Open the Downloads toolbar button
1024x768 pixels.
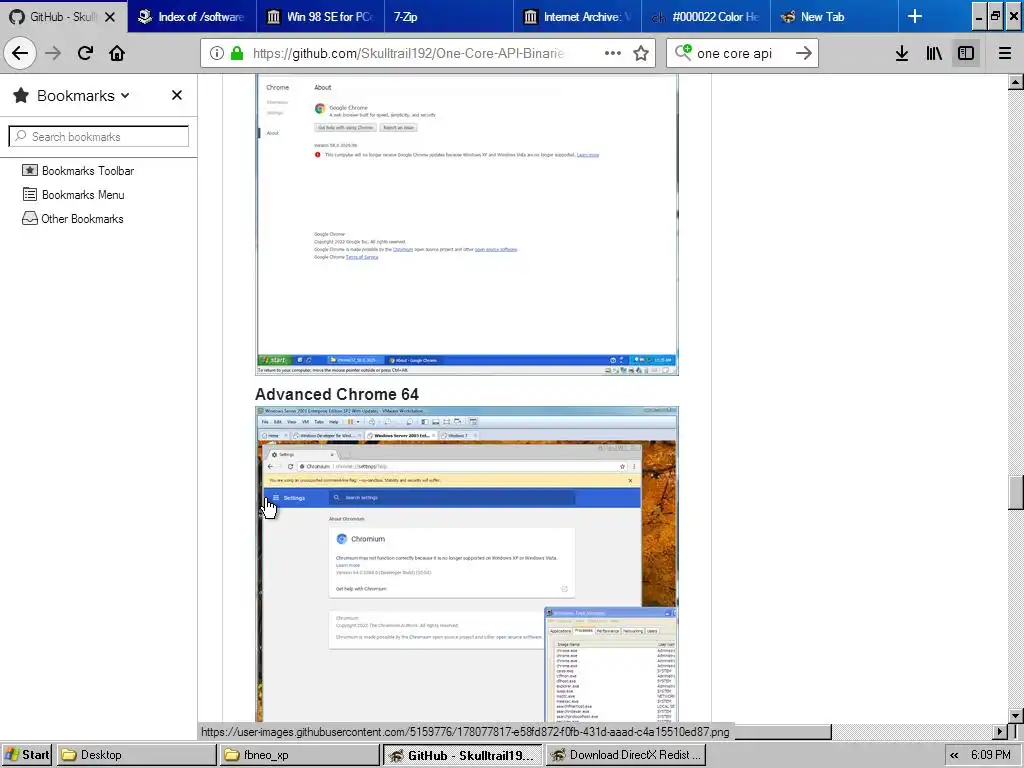[902, 53]
